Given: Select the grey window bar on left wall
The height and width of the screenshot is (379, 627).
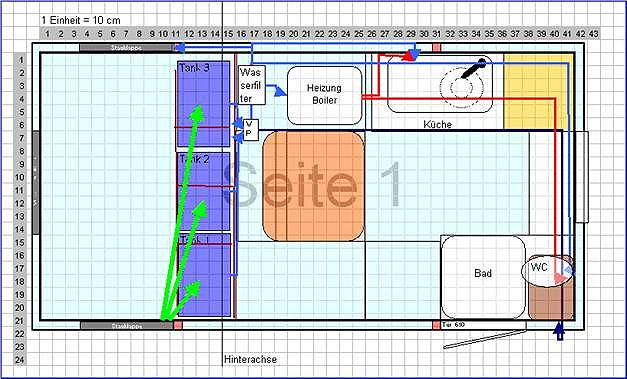Looking at the screenshot, I should [36, 182].
